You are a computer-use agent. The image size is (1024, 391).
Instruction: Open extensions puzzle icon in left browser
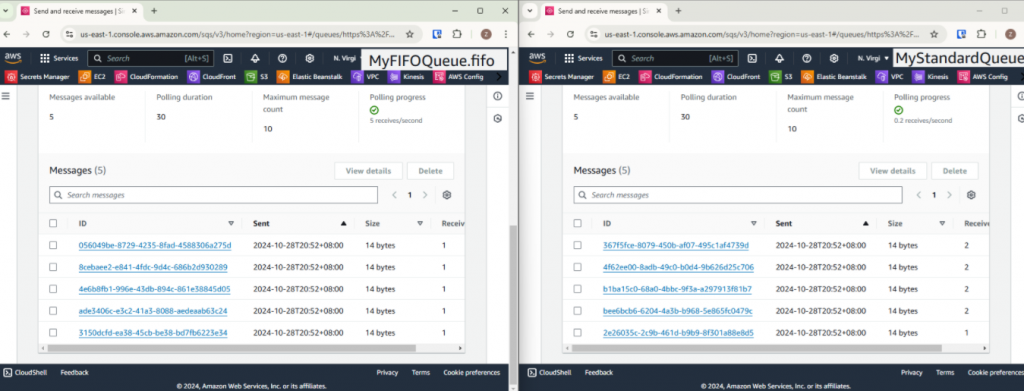(457, 34)
